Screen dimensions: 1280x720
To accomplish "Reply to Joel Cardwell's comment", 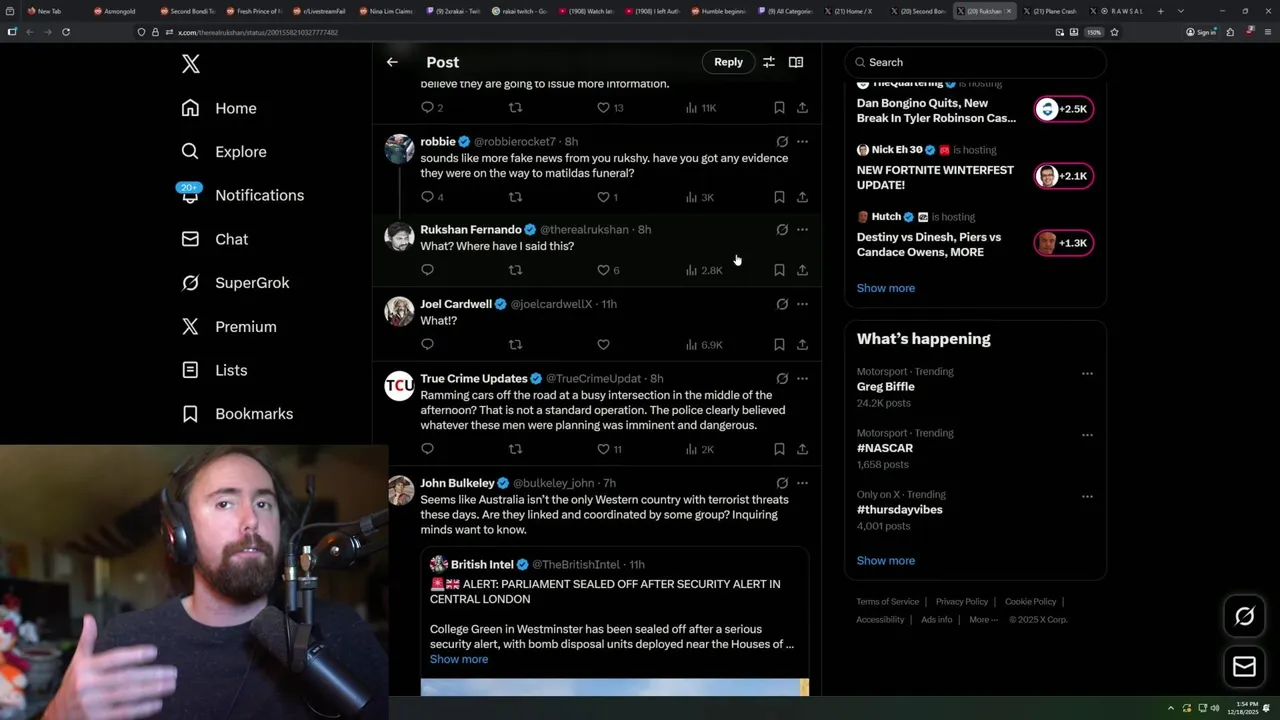I will (427, 345).
